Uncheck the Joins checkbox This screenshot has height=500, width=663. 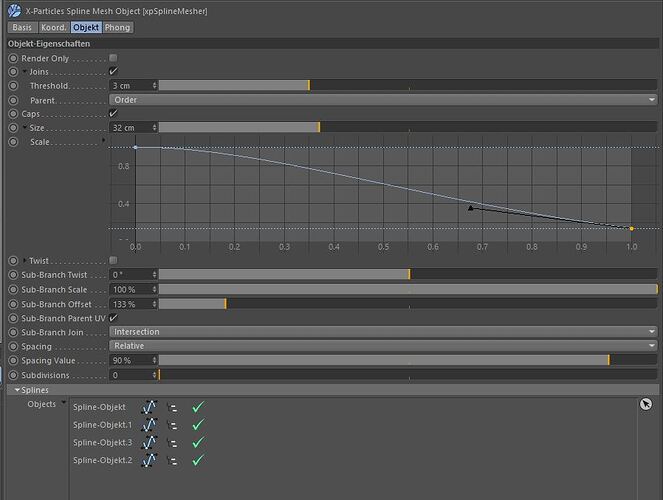(x=113, y=71)
